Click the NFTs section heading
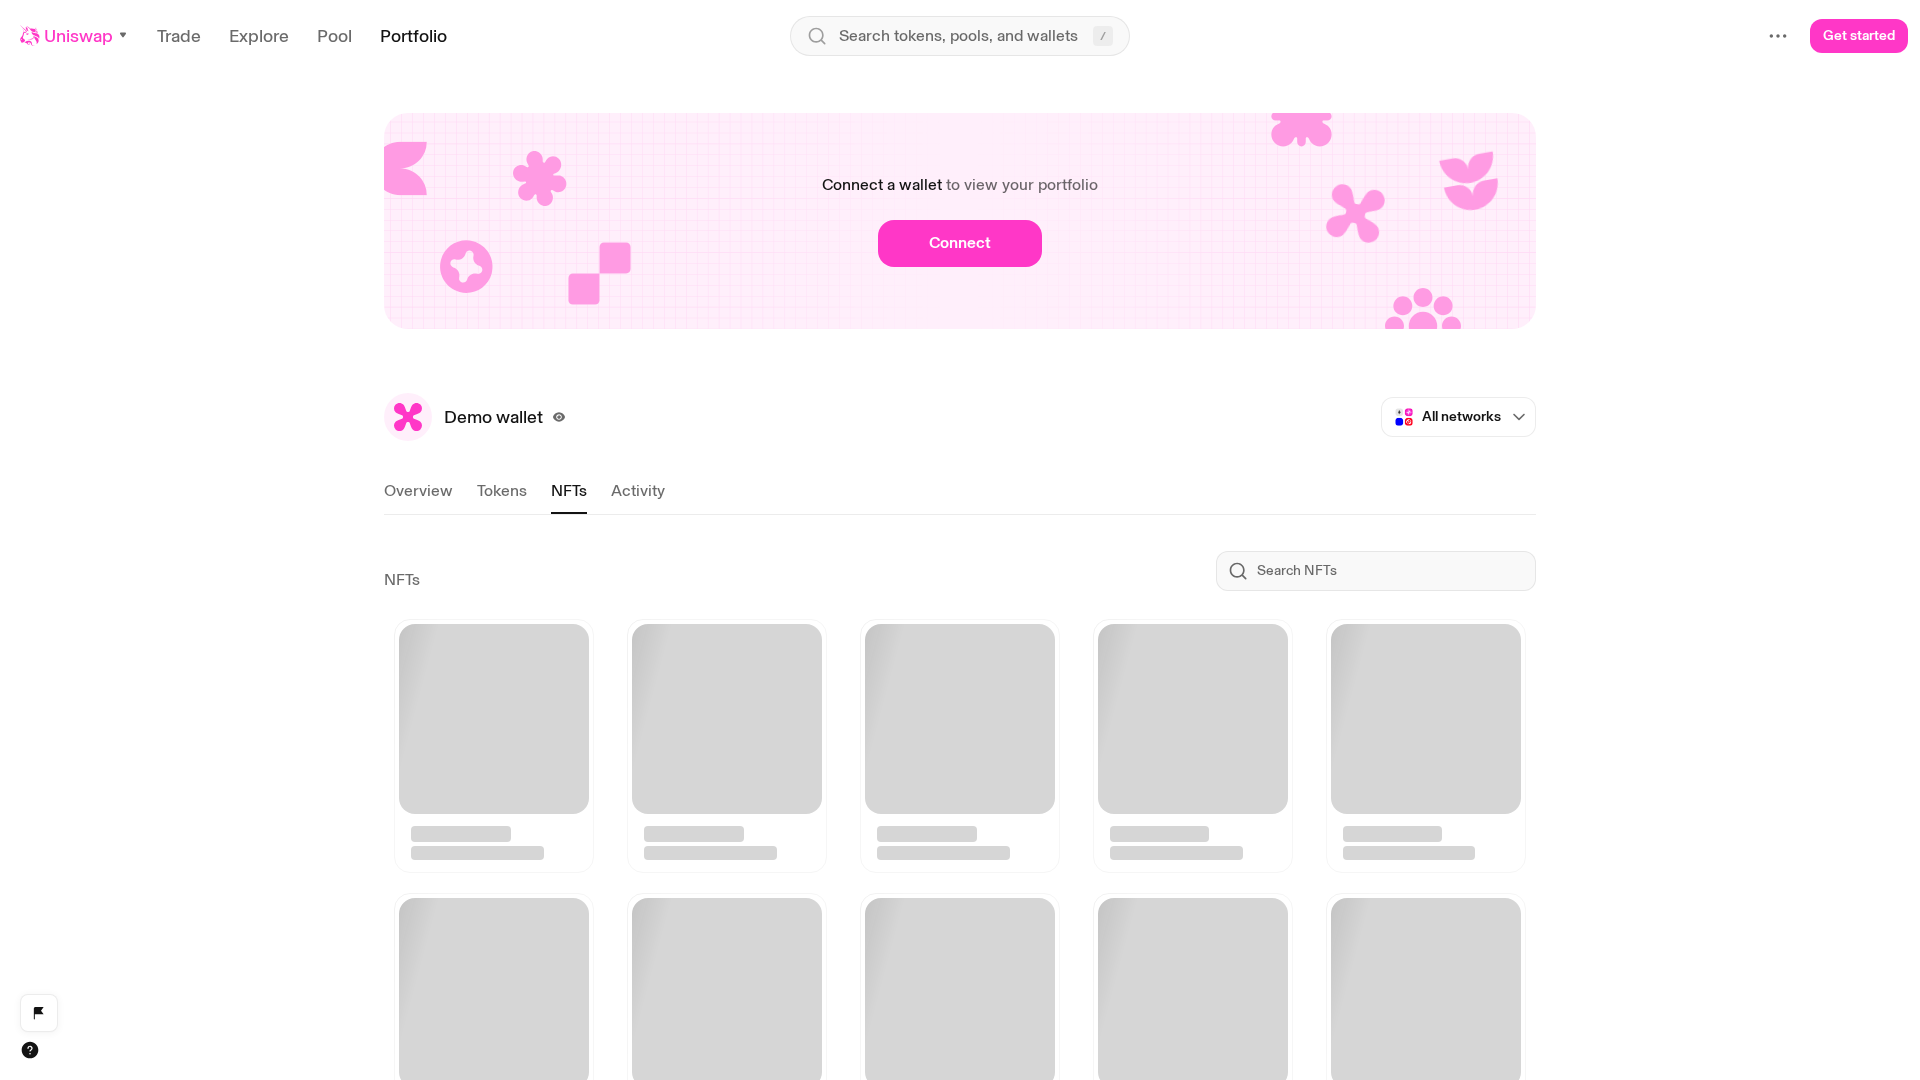Viewport: 1920px width, 1080px height. 402,580
